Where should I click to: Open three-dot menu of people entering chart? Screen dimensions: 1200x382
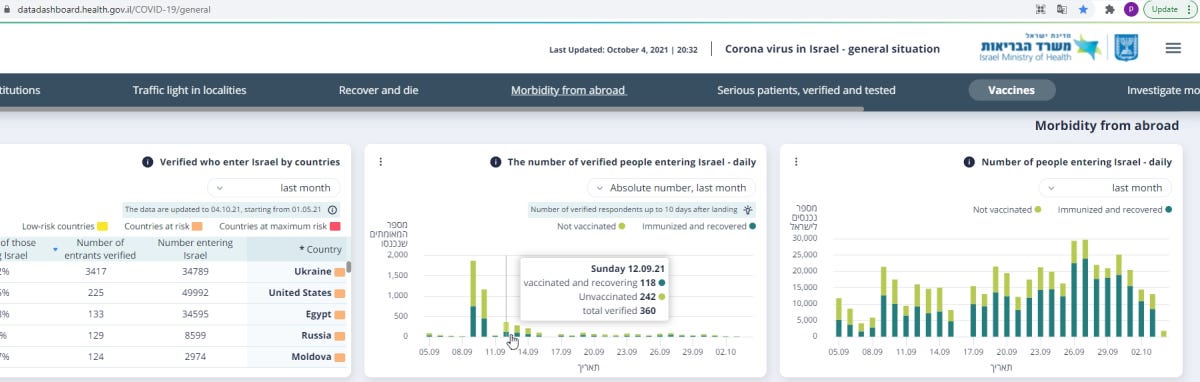pos(797,162)
